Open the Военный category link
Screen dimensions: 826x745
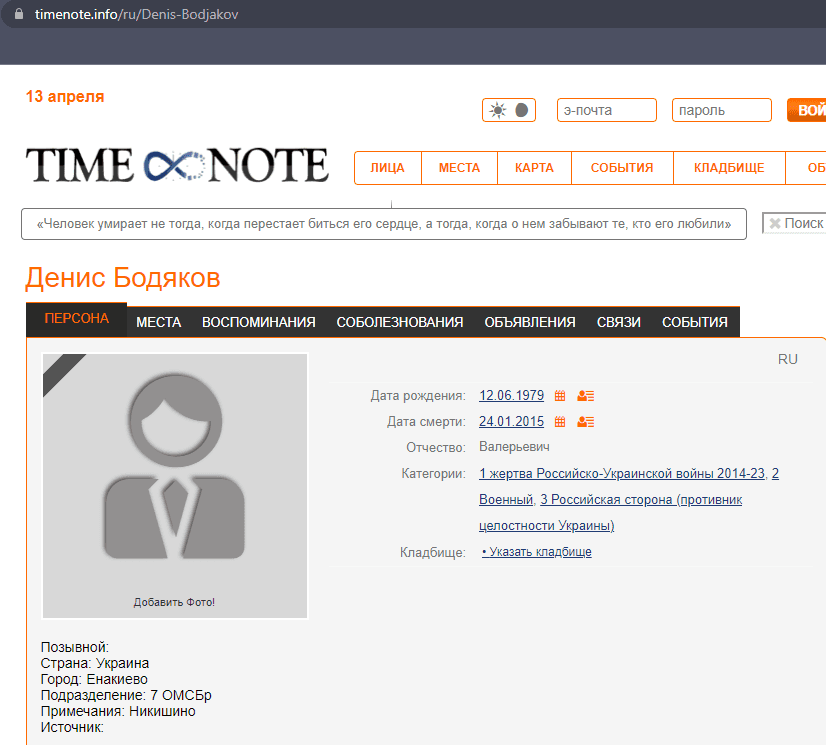pos(506,499)
